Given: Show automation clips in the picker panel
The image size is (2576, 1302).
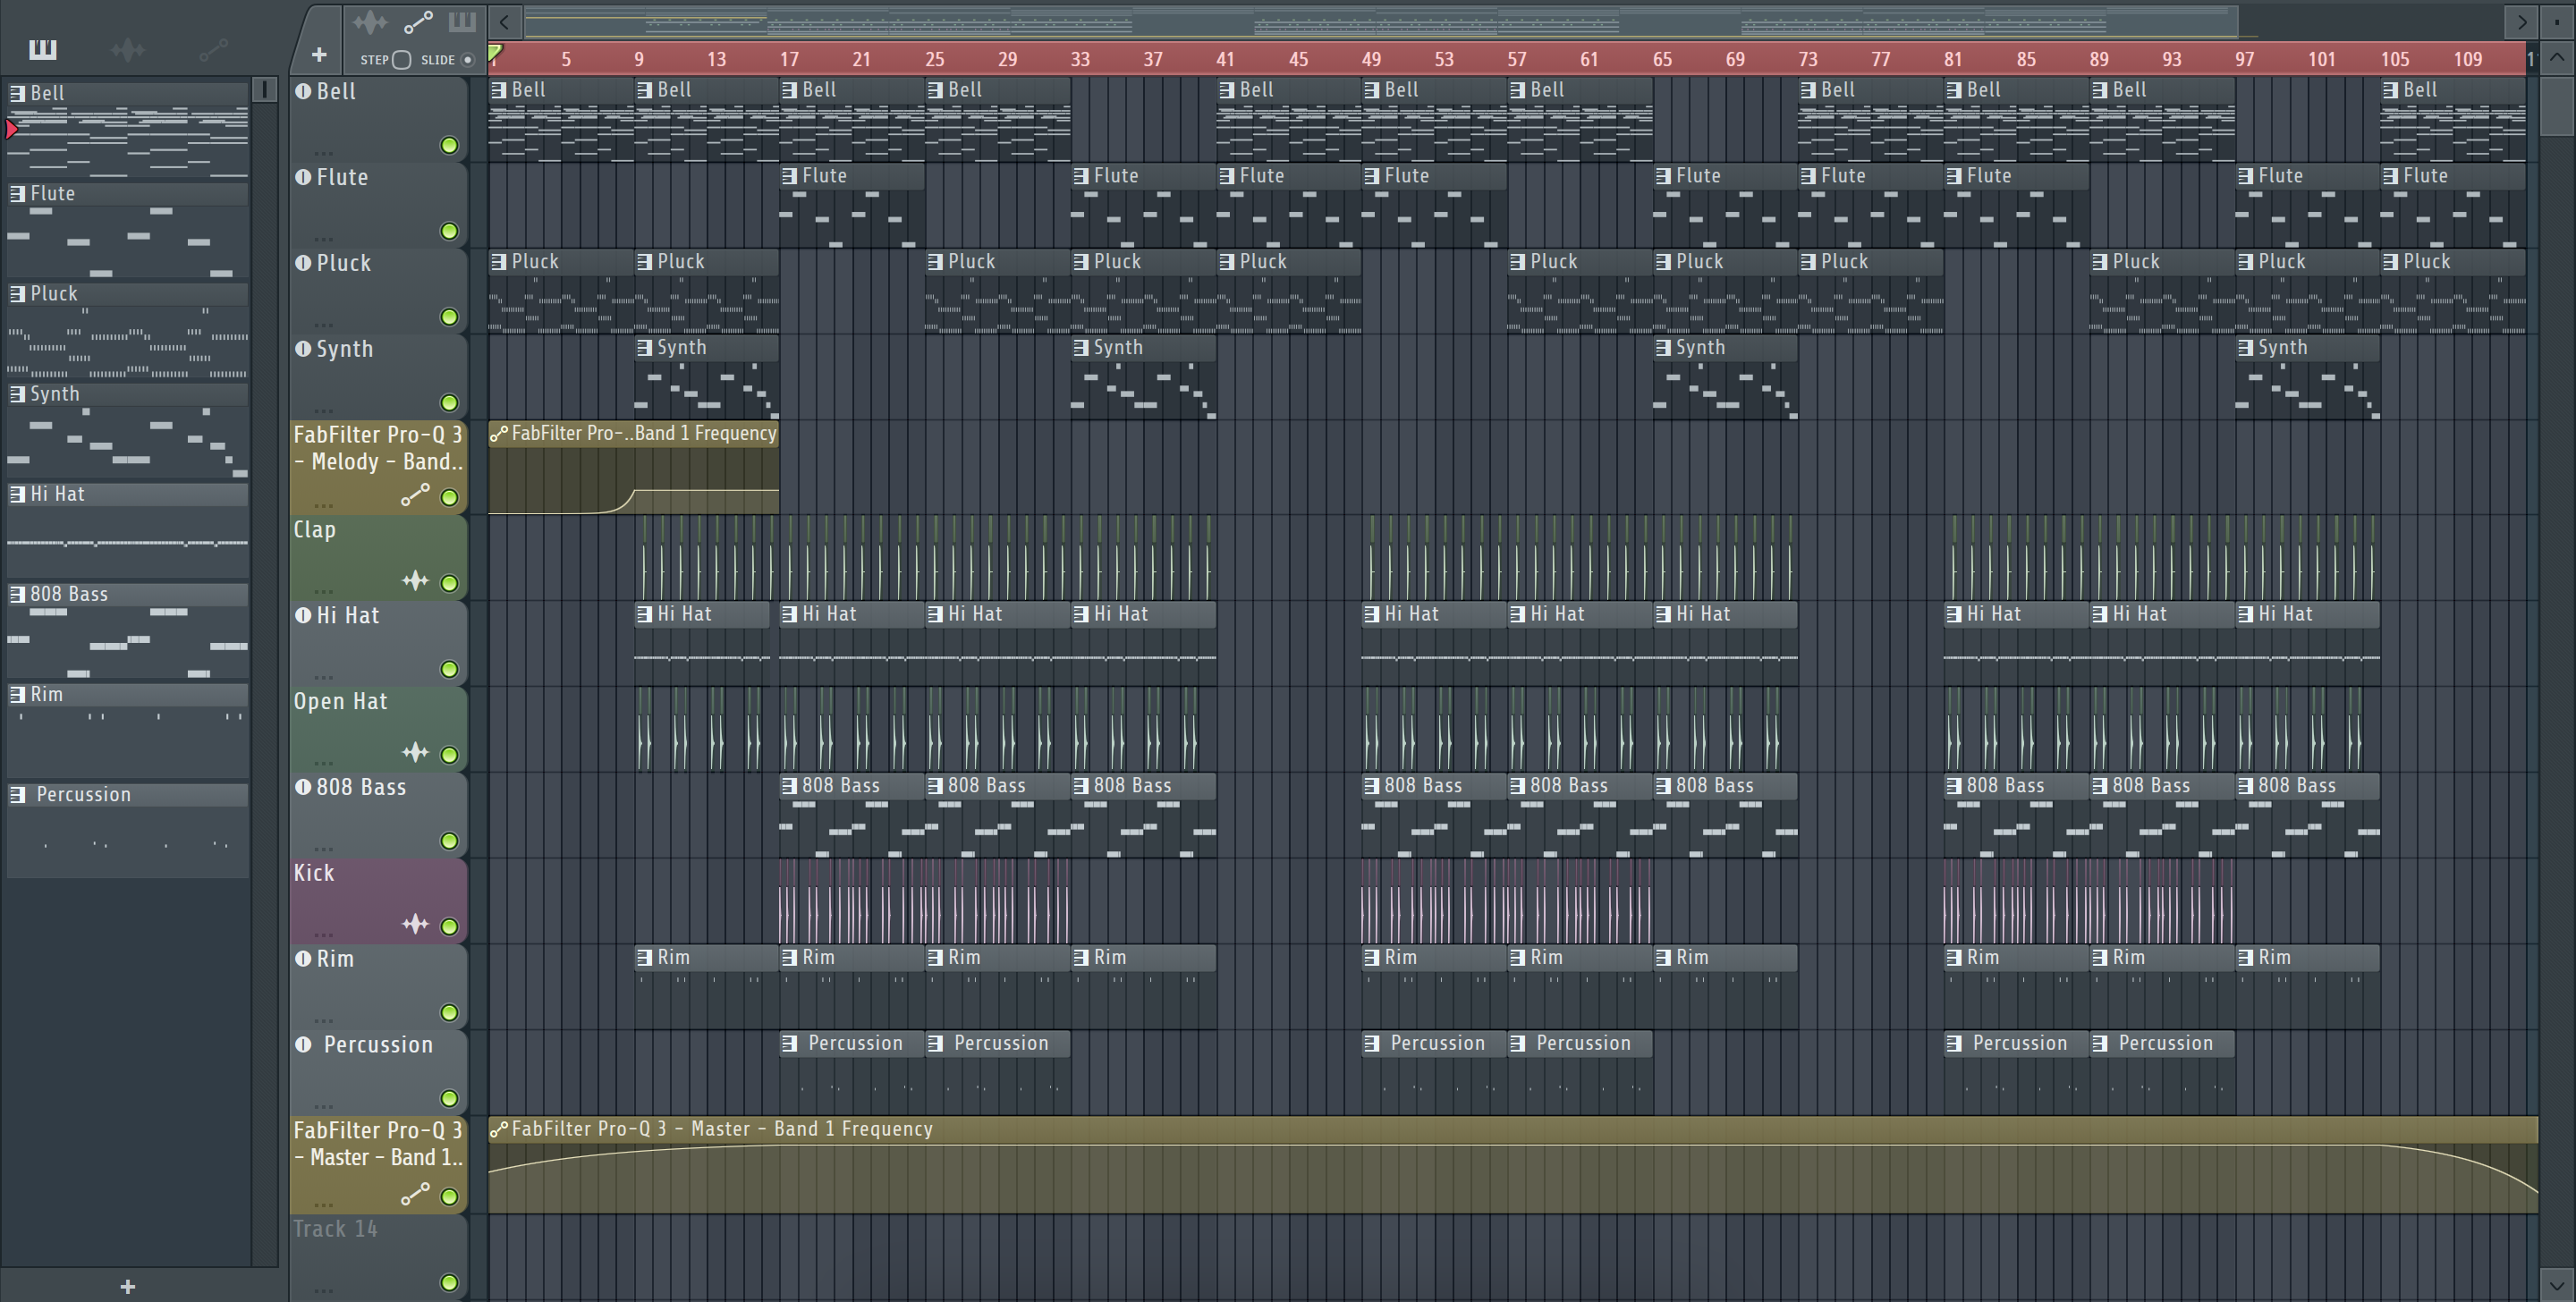Looking at the screenshot, I should (x=213, y=49).
